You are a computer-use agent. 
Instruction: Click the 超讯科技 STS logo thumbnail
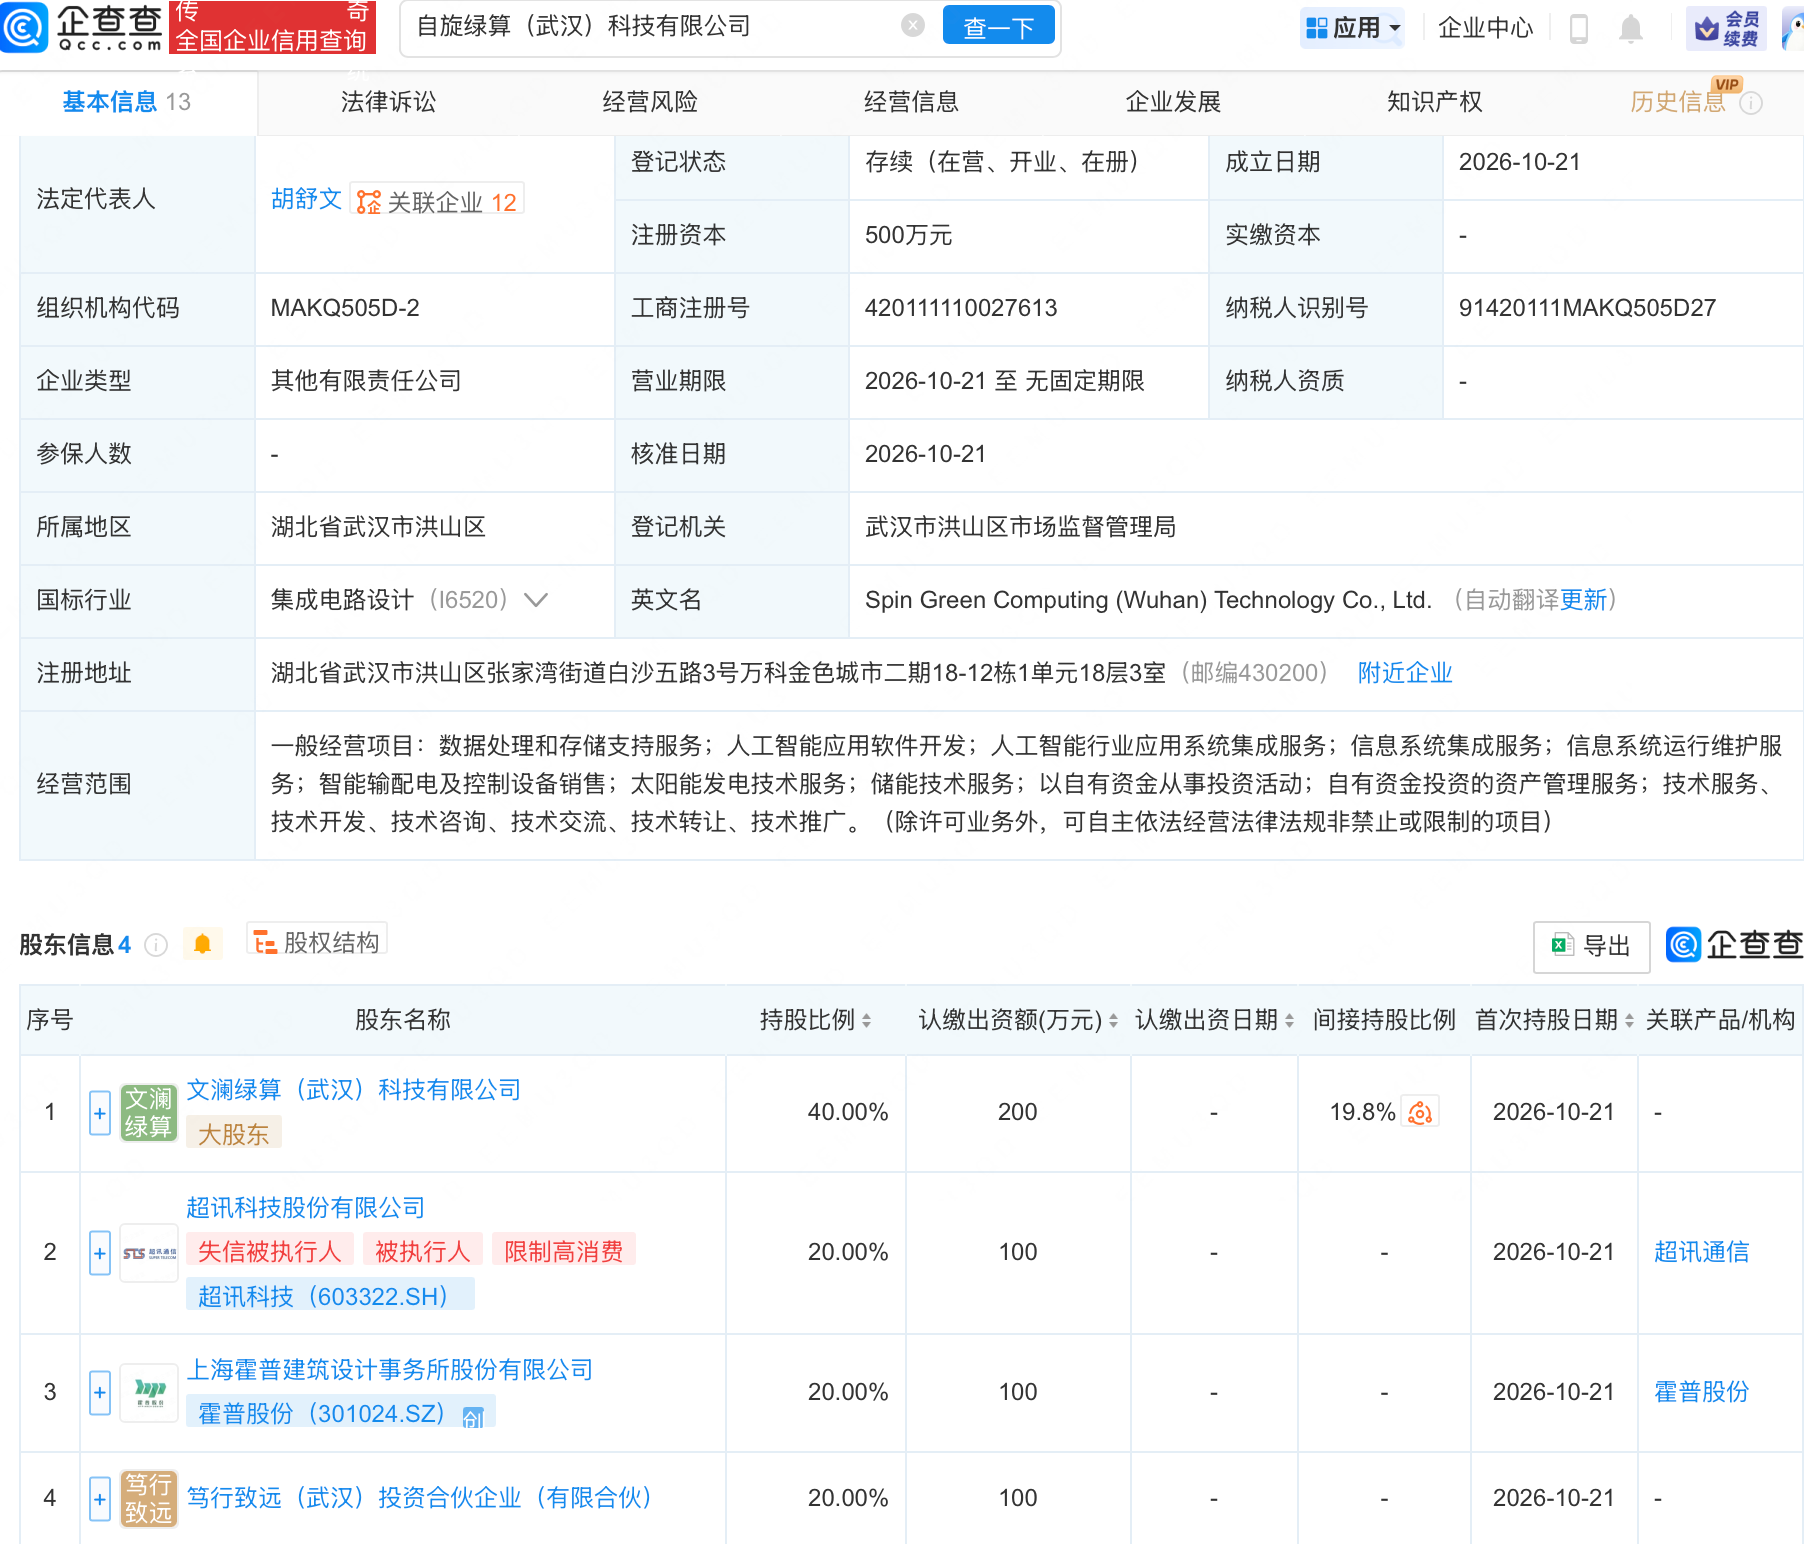tap(149, 1253)
